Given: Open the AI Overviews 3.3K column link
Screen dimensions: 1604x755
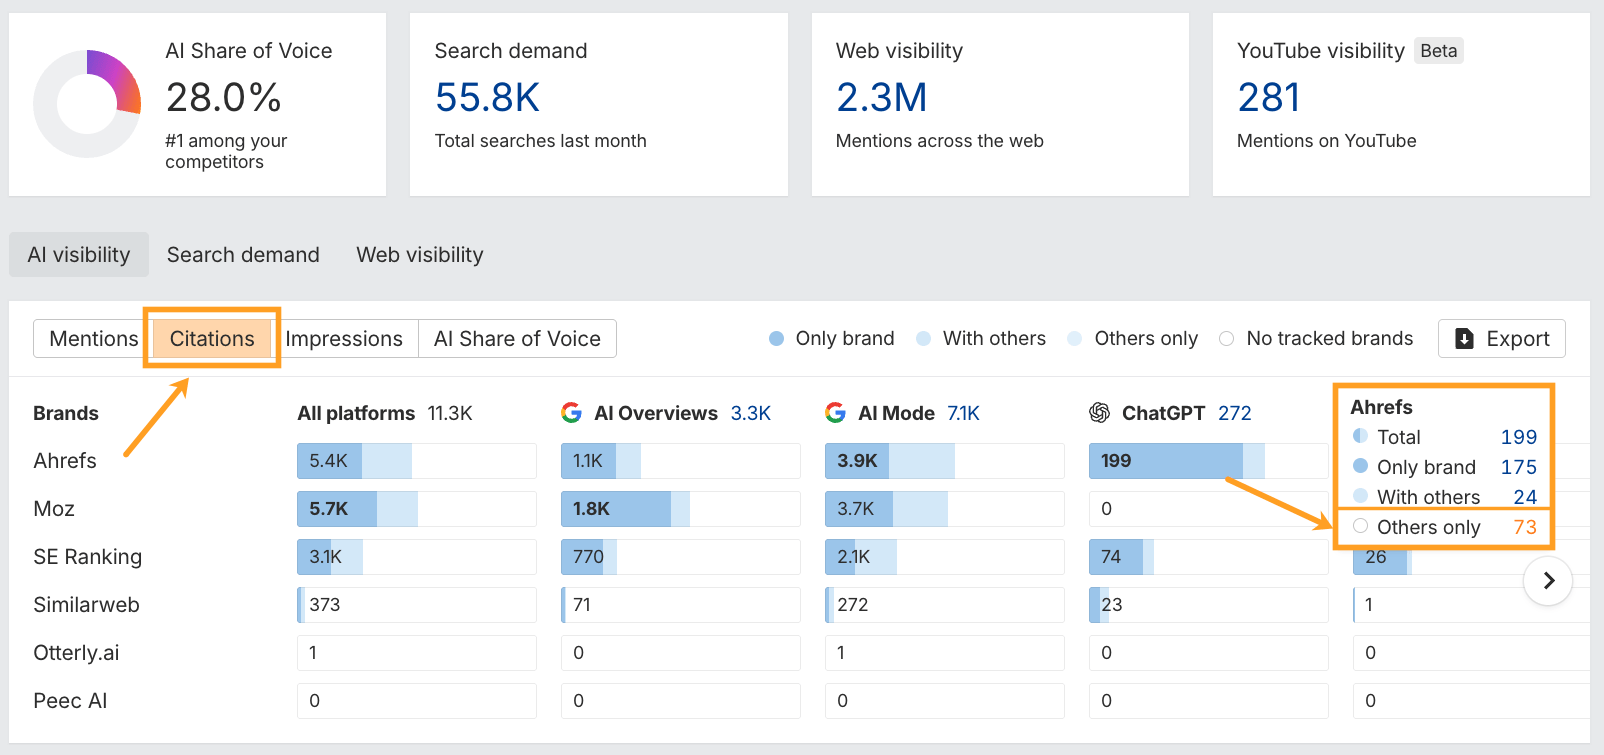Looking at the screenshot, I should coord(750,413).
